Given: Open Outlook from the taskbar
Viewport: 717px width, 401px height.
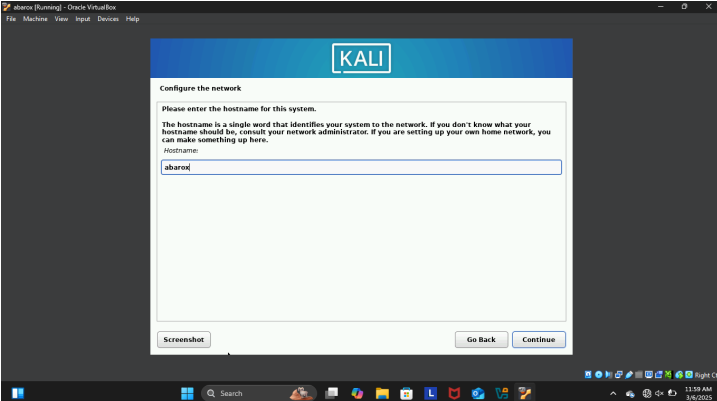Looking at the screenshot, I should 478,393.
